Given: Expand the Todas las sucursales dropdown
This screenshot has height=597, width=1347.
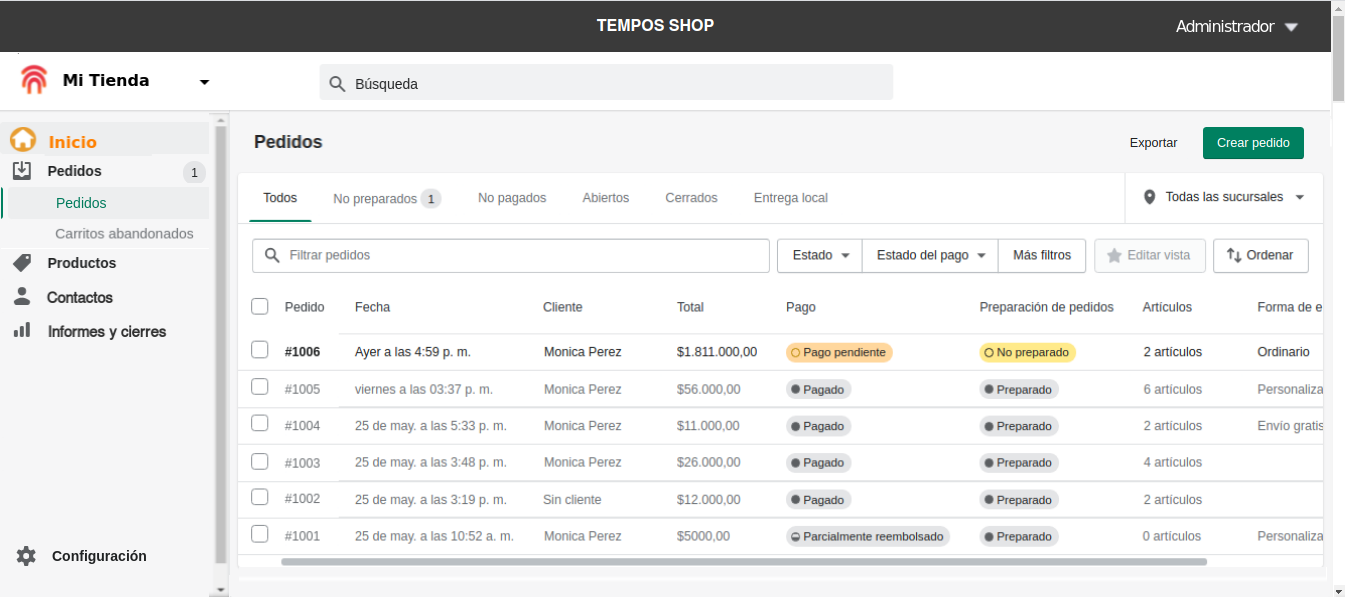Looking at the screenshot, I should [x=1224, y=197].
